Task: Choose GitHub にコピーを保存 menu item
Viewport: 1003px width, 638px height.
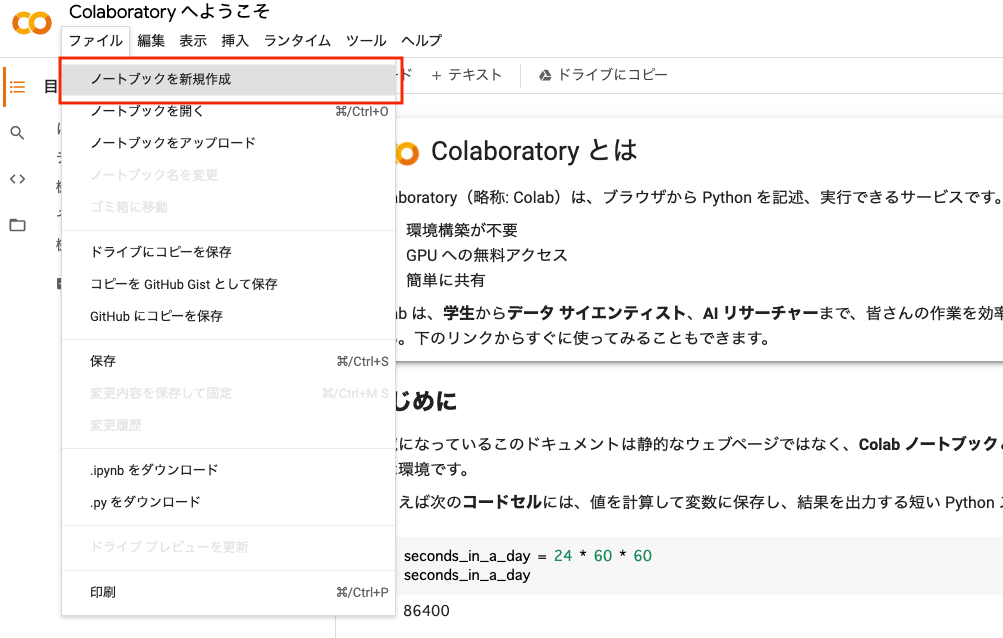Action: (x=228, y=316)
